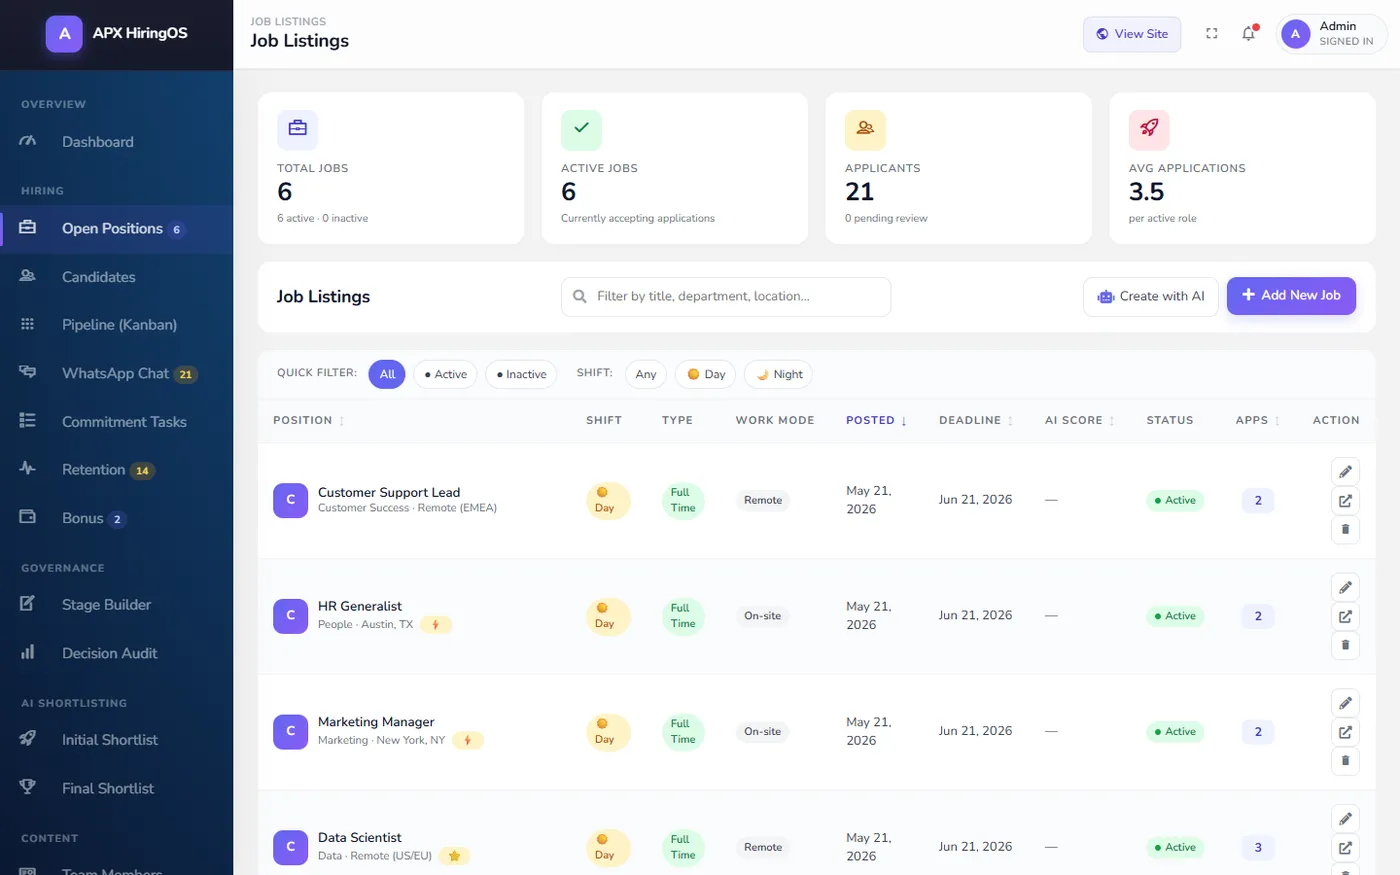Open HR Generalist external link icon

point(1345,617)
